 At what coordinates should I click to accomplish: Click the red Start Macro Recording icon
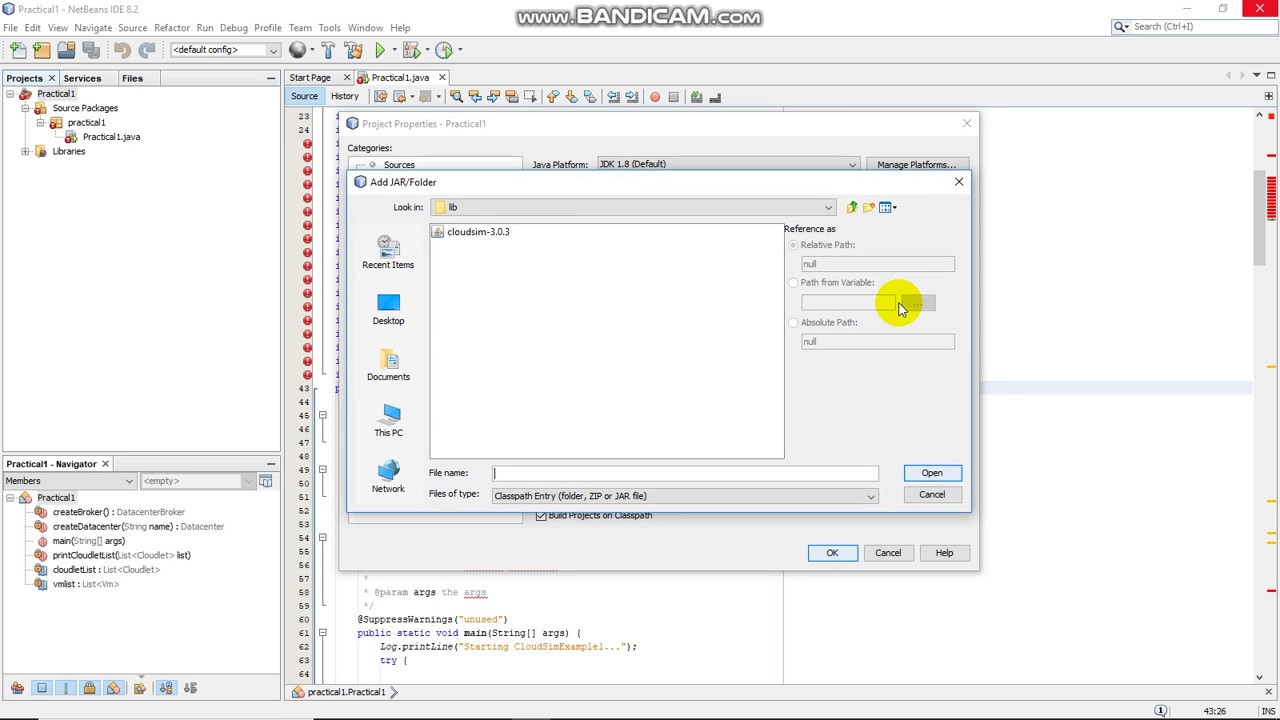(655, 97)
